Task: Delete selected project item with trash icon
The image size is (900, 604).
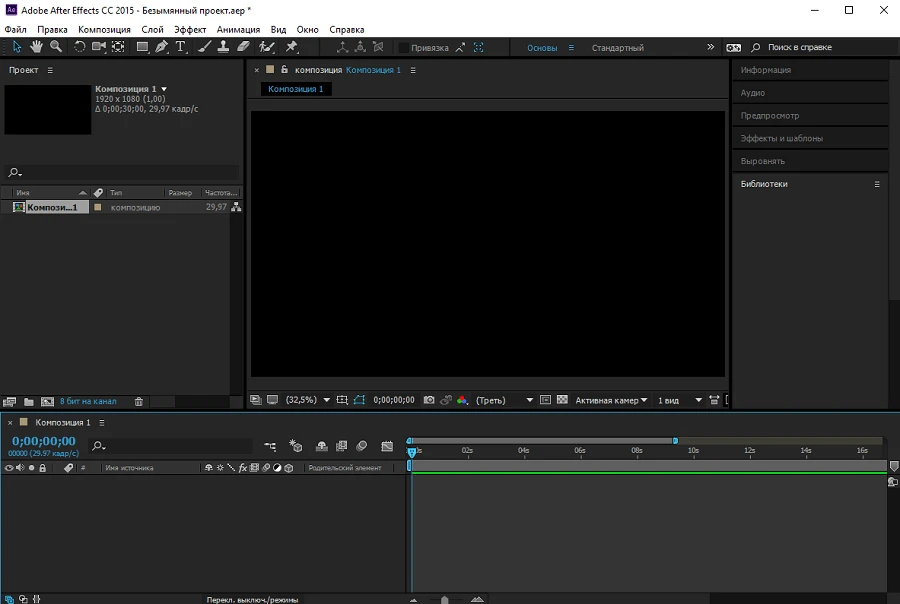Action: tap(138, 402)
